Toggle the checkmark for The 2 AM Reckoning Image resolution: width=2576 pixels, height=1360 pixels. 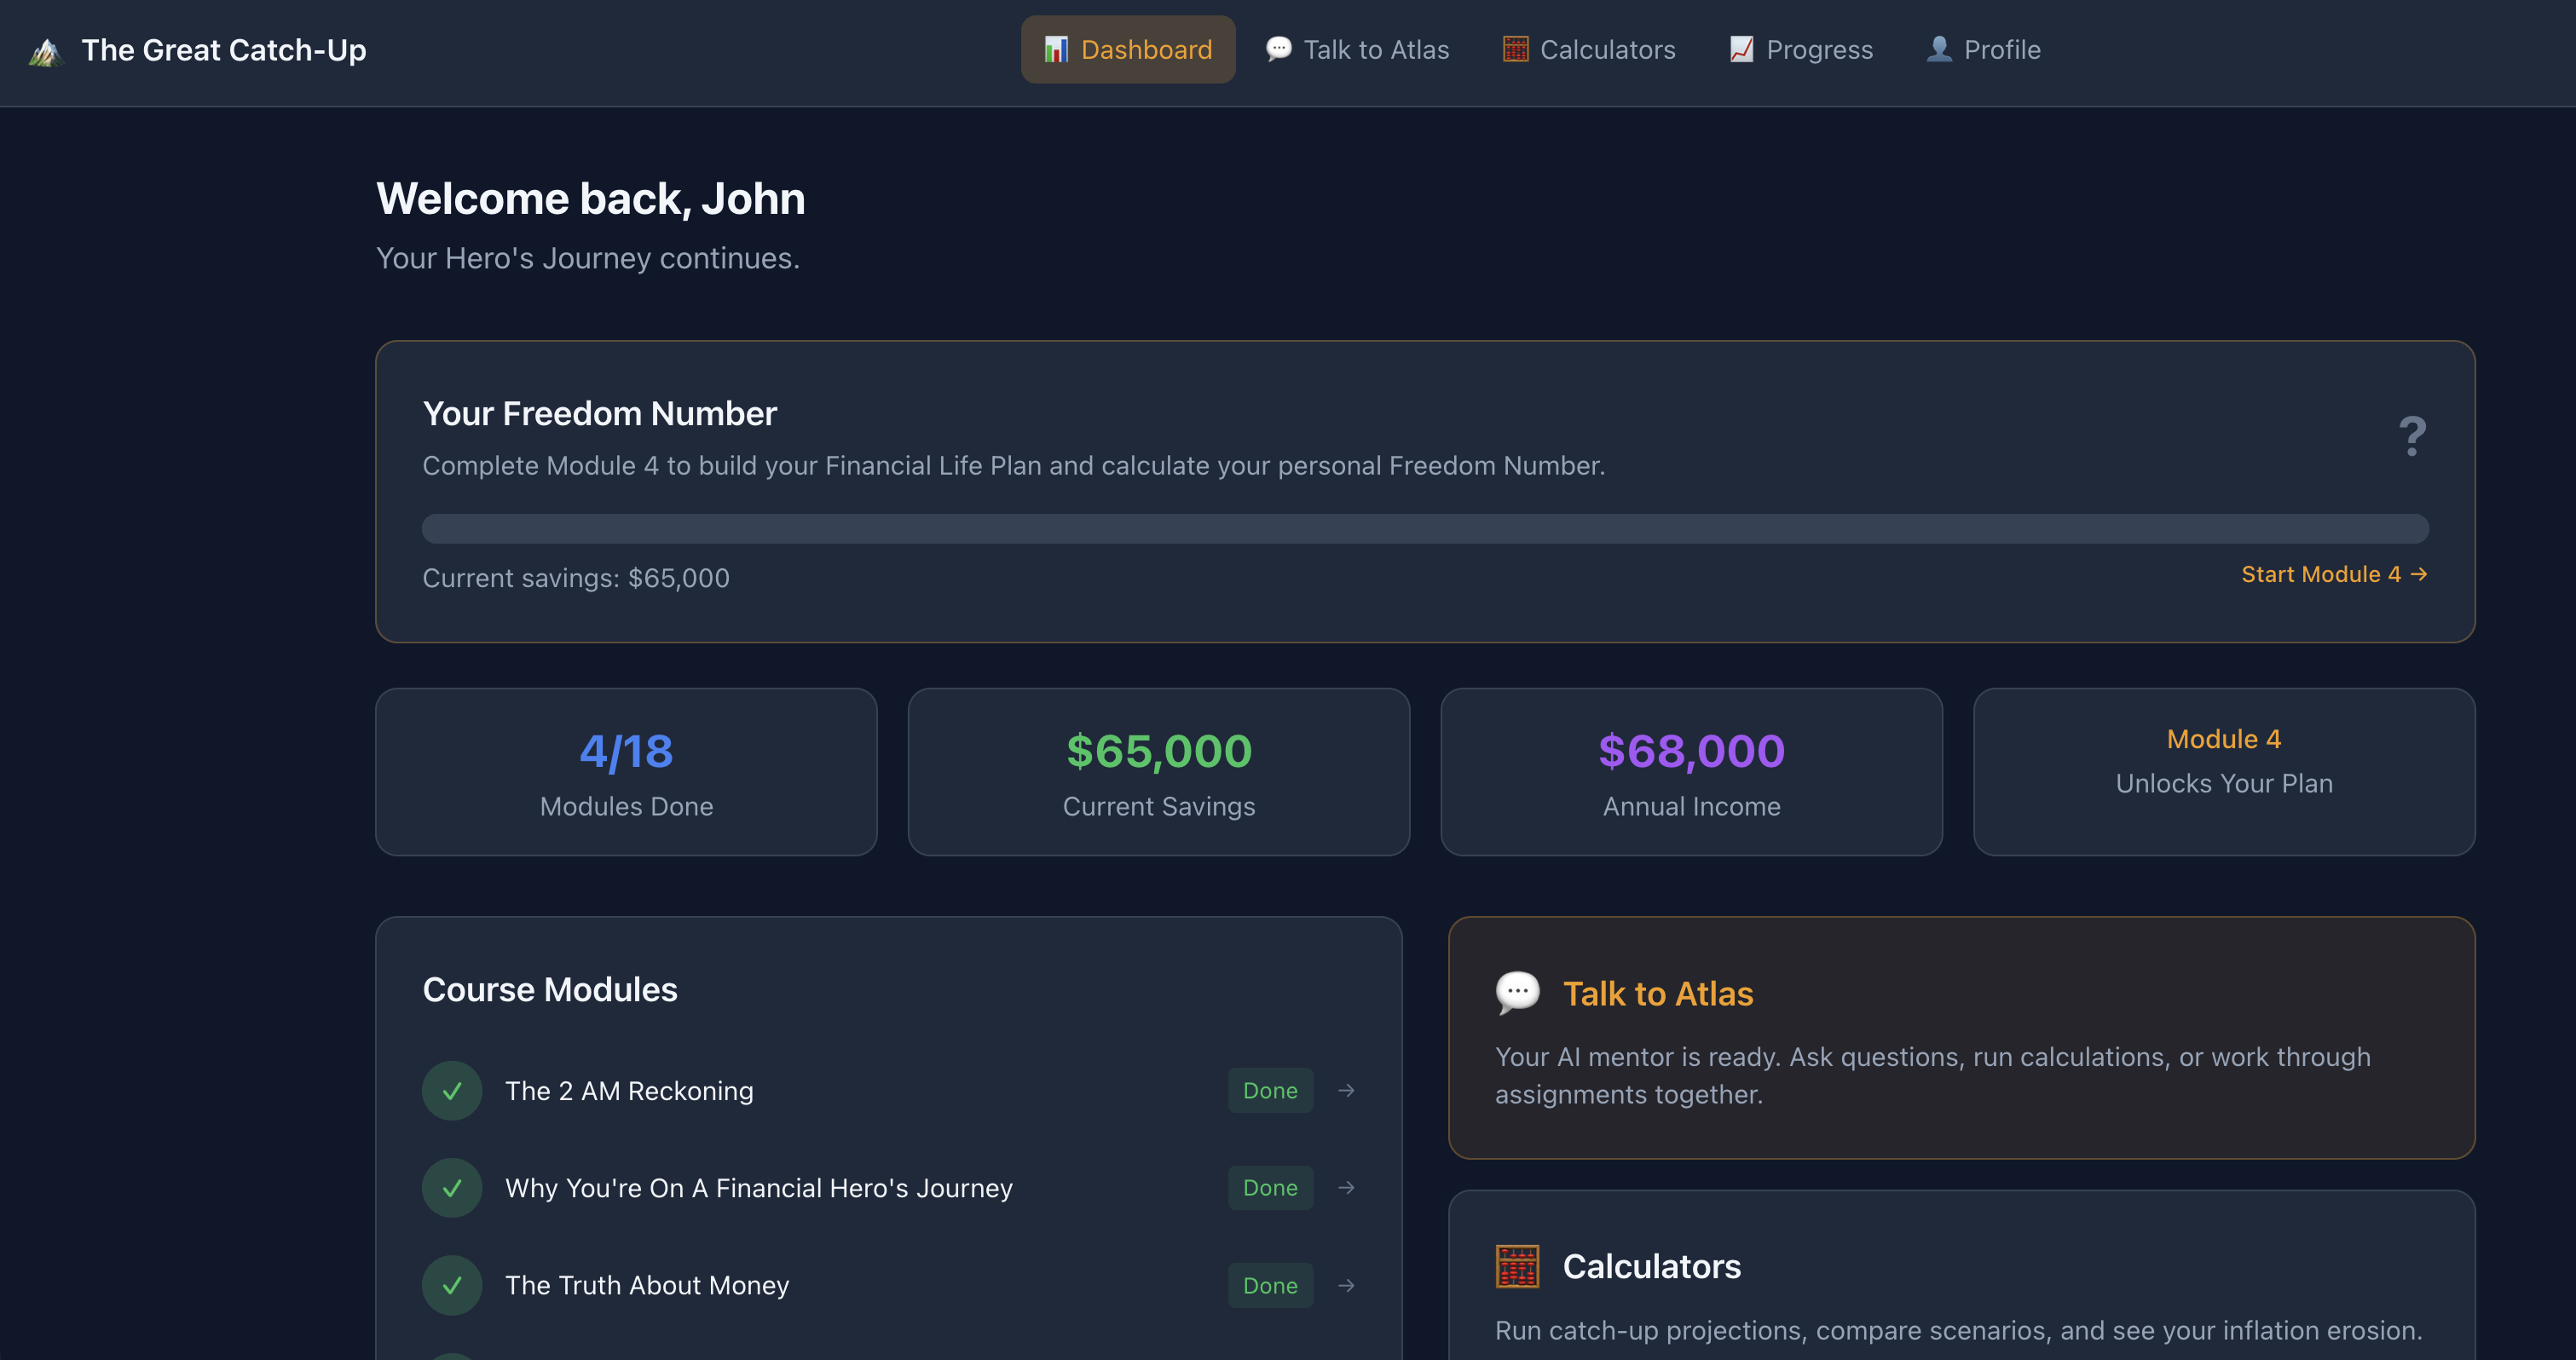click(452, 1090)
